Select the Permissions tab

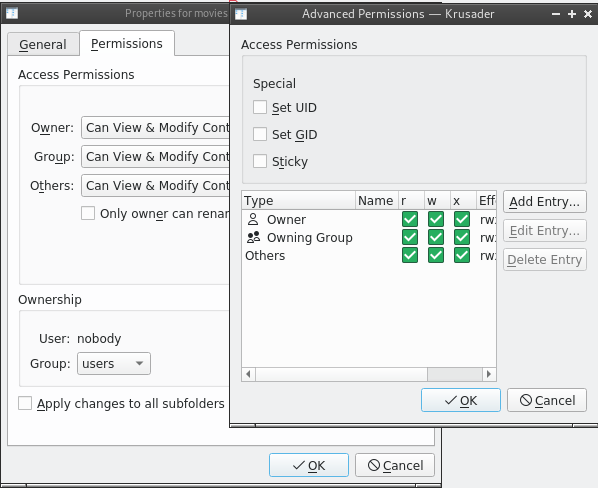point(127,43)
